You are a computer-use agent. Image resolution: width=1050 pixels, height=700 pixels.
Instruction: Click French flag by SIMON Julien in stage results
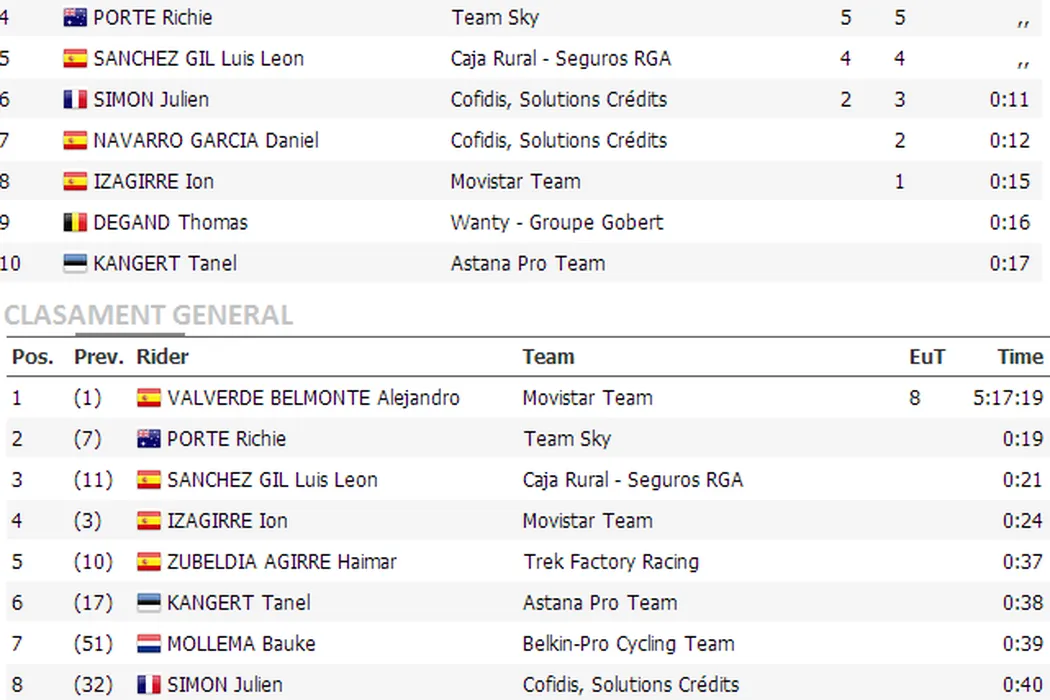75,100
